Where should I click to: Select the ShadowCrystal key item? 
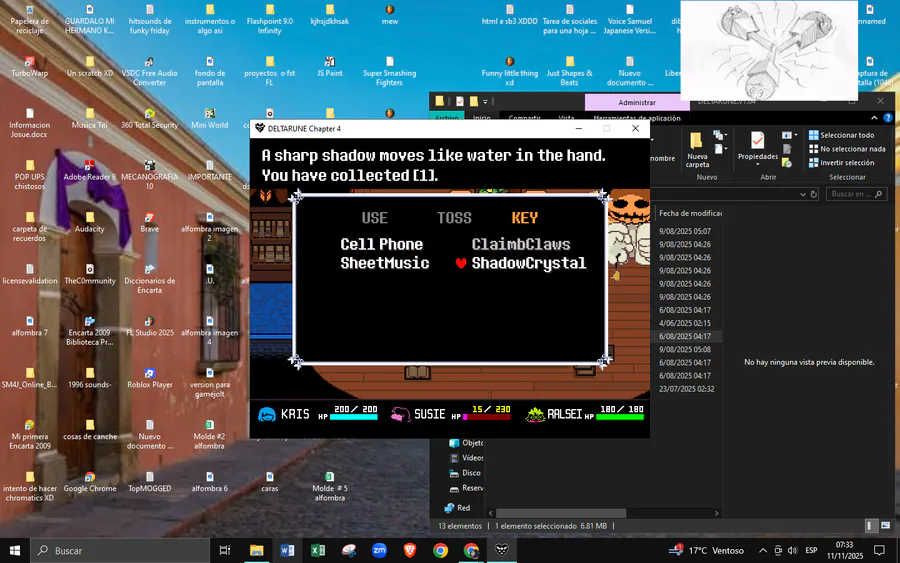pos(528,263)
